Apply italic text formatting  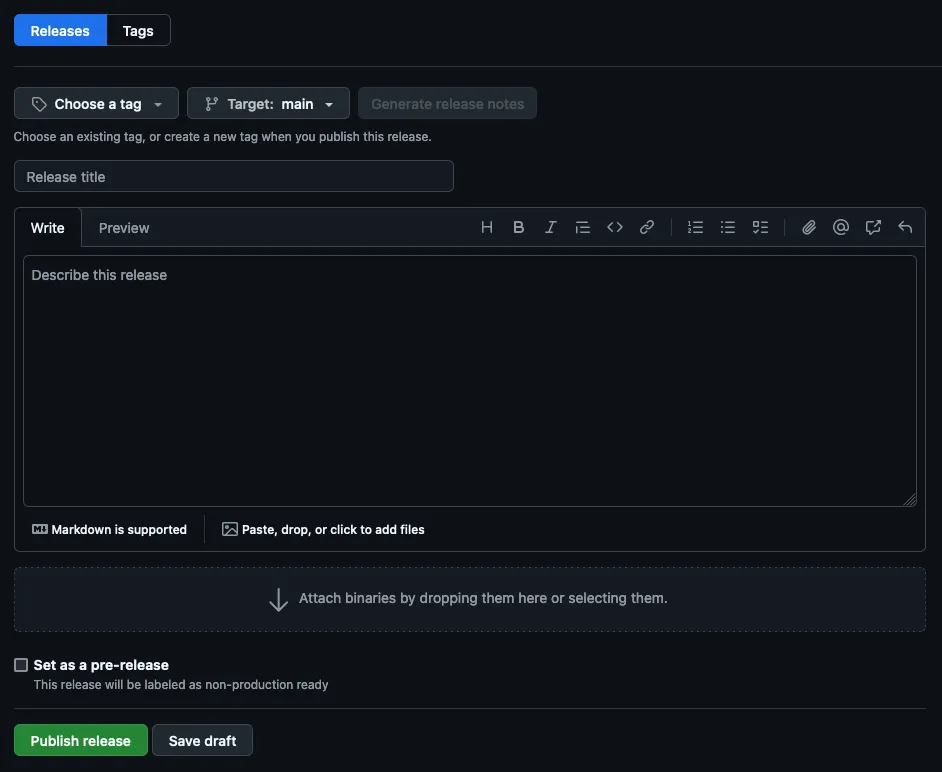point(550,227)
